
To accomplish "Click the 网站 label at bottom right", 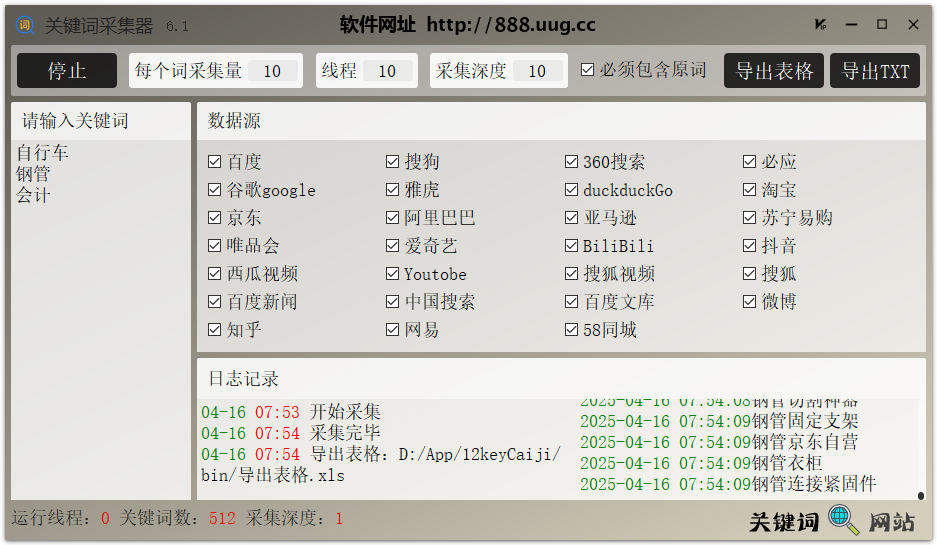I will tap(892, 522).
